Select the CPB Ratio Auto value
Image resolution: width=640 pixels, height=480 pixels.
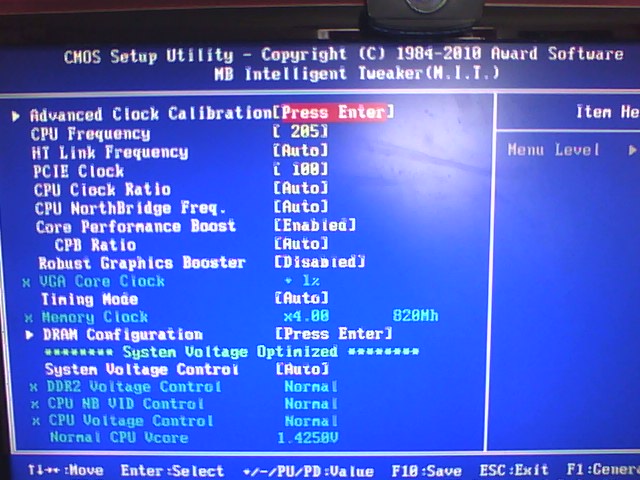(x=300, y=244)
